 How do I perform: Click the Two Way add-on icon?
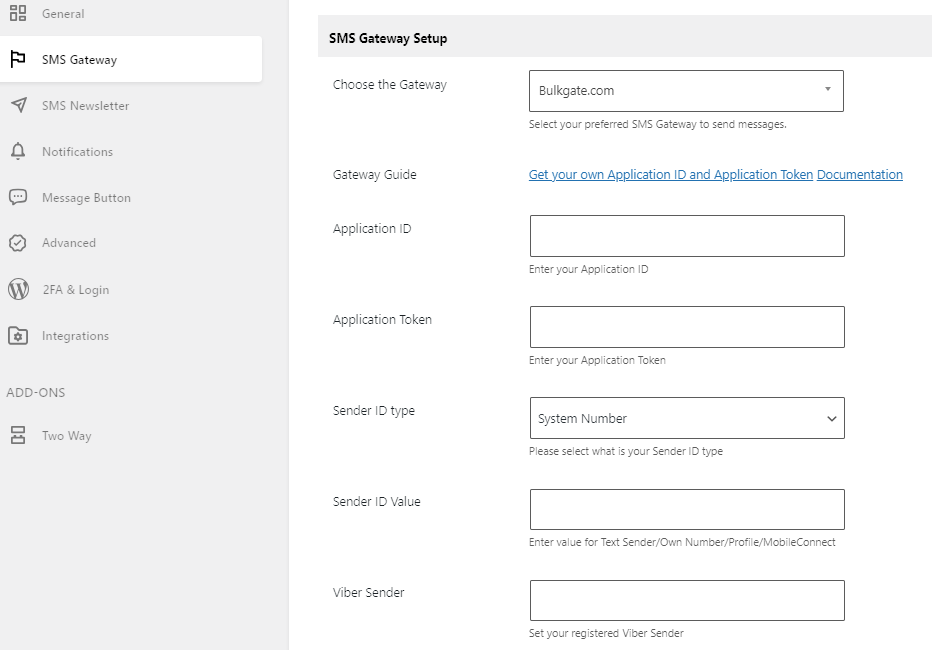tap(18, 435)
